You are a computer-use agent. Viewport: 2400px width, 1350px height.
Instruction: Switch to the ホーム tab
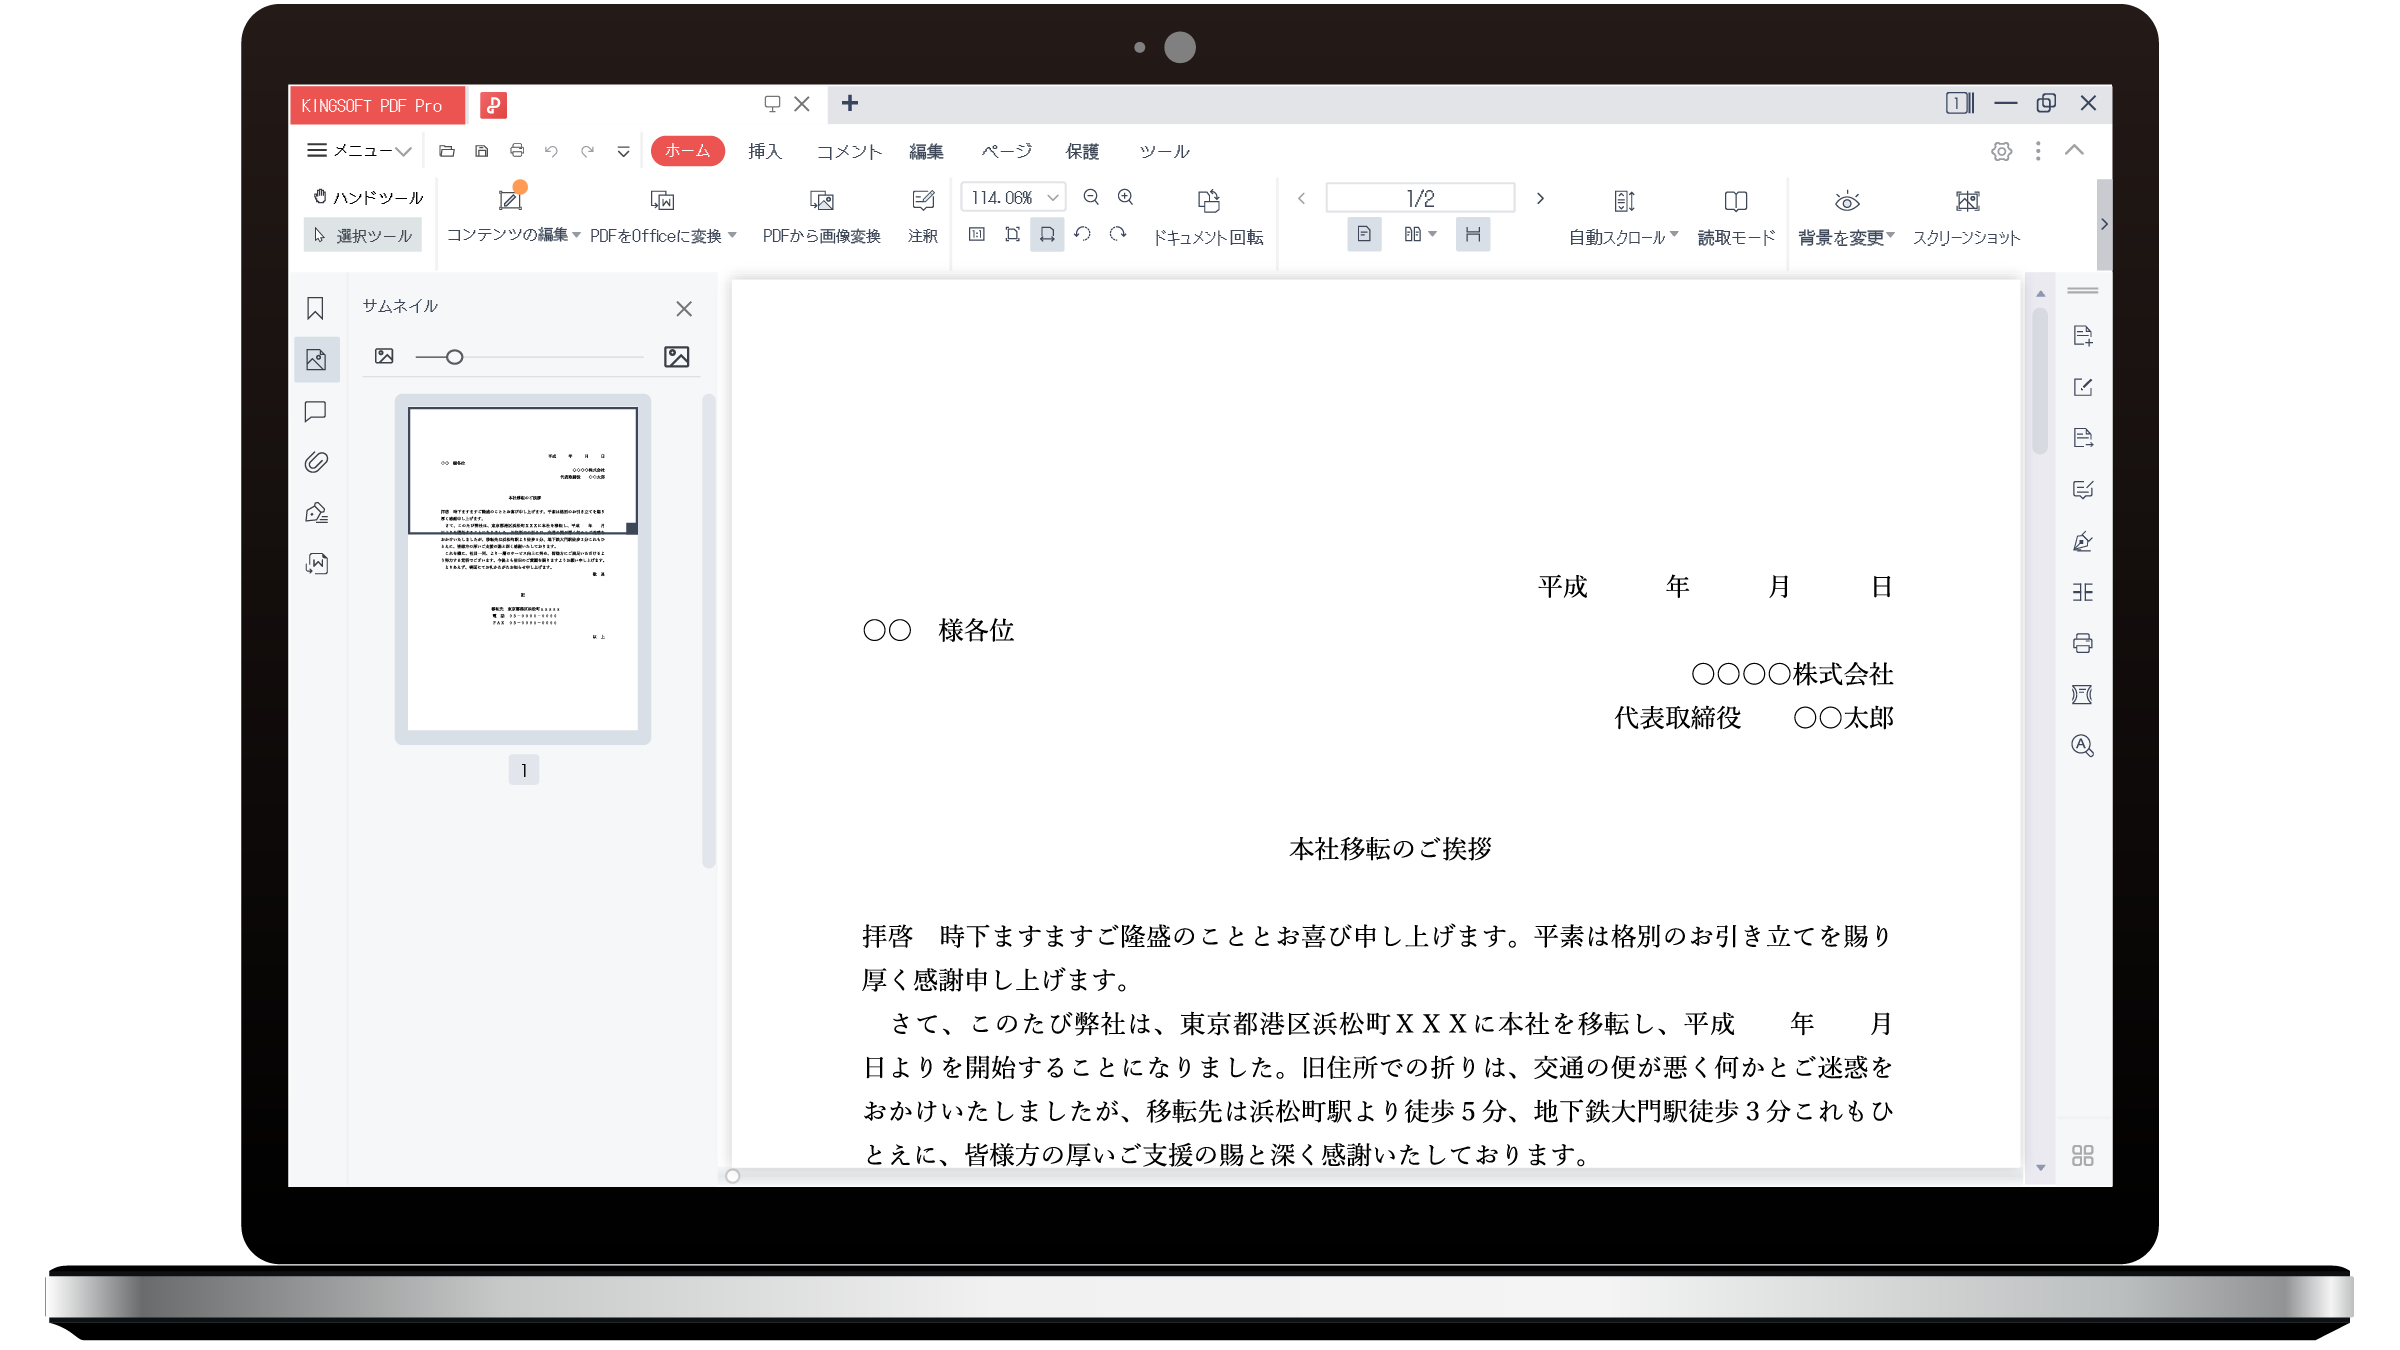tap(687, 151)
